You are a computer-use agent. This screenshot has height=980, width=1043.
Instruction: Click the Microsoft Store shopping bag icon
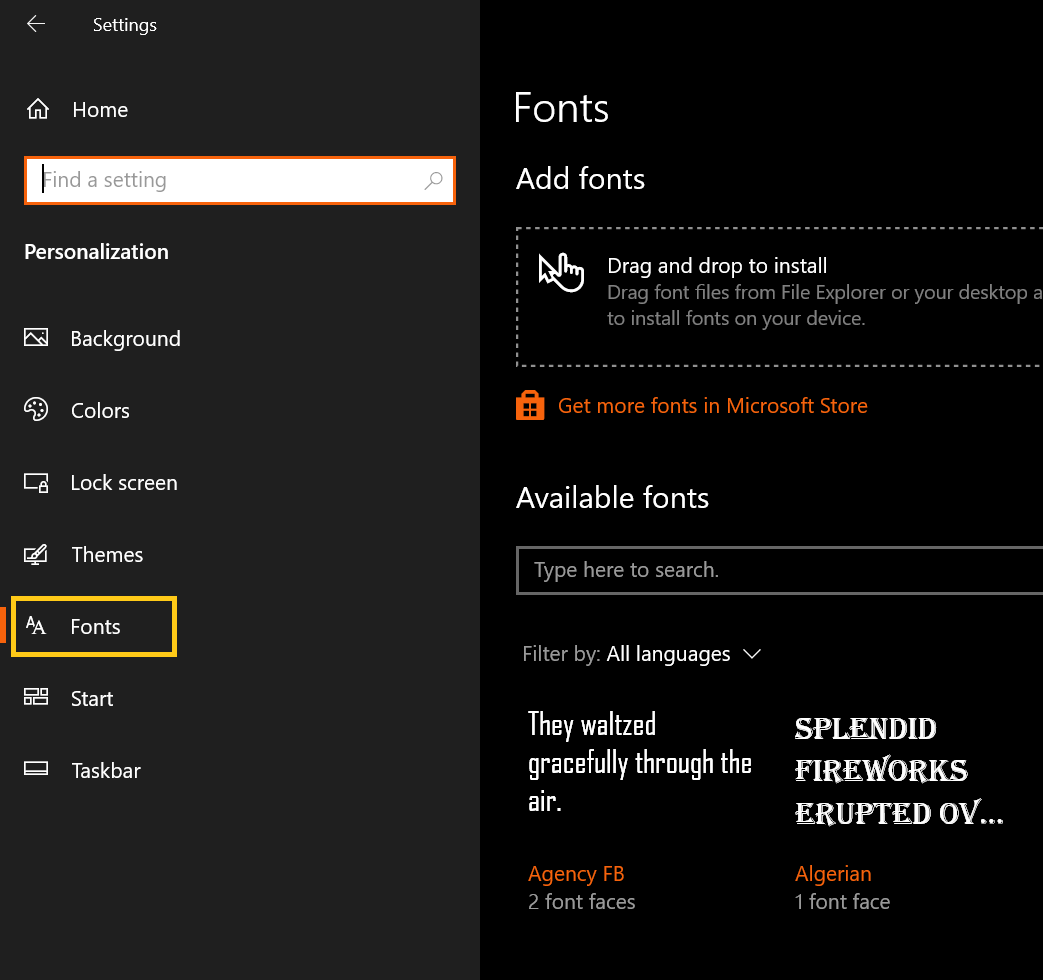529,405
